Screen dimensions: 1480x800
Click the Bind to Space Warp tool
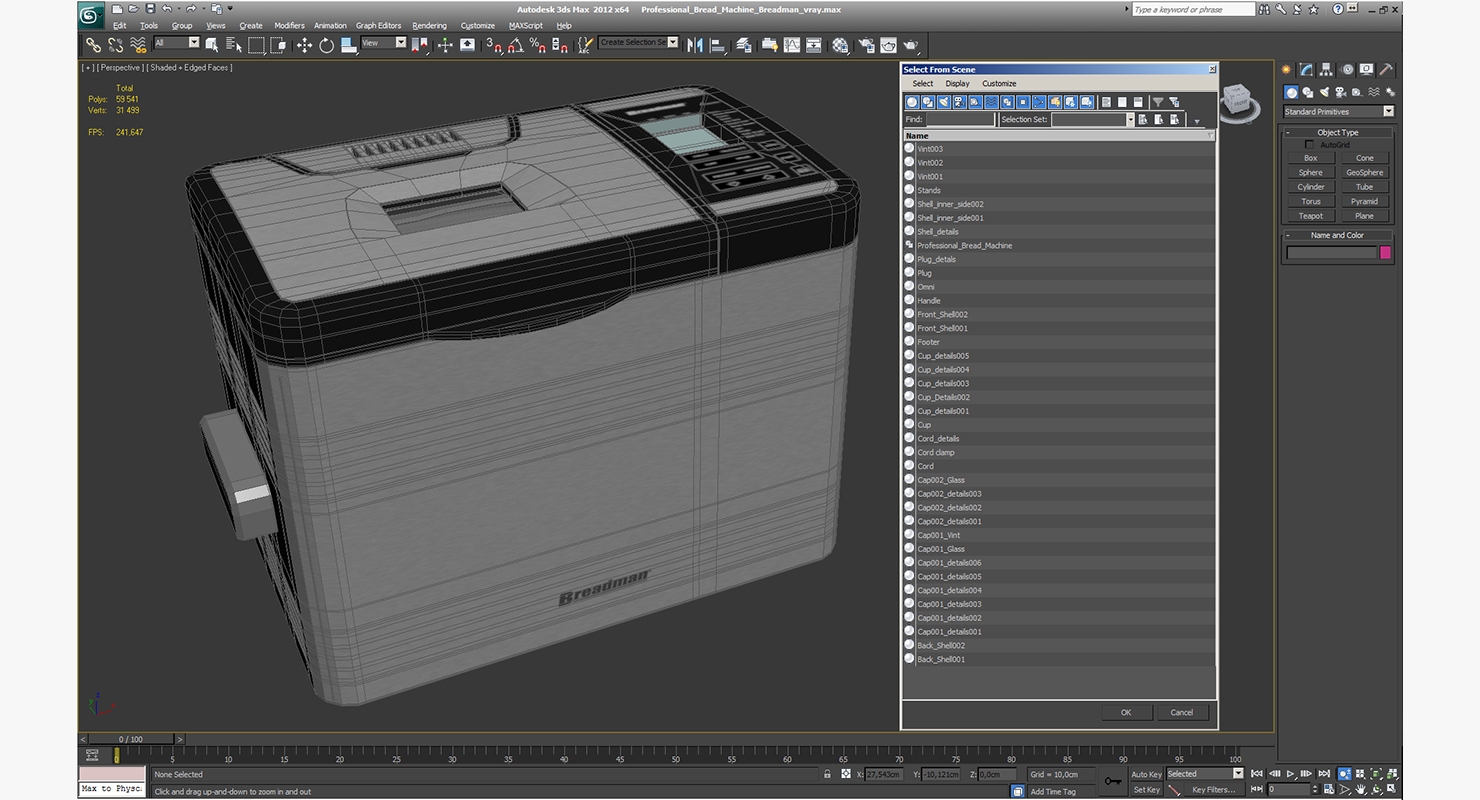tap(138, 45)
